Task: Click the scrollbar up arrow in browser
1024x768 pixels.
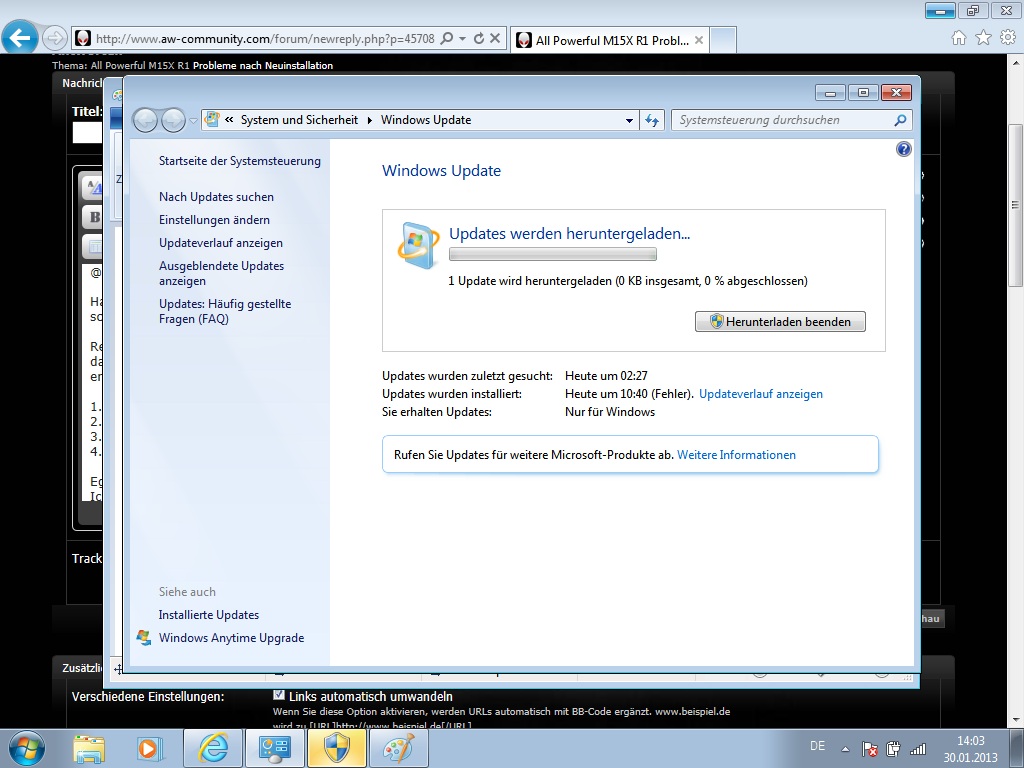Action: (1015, 63)
